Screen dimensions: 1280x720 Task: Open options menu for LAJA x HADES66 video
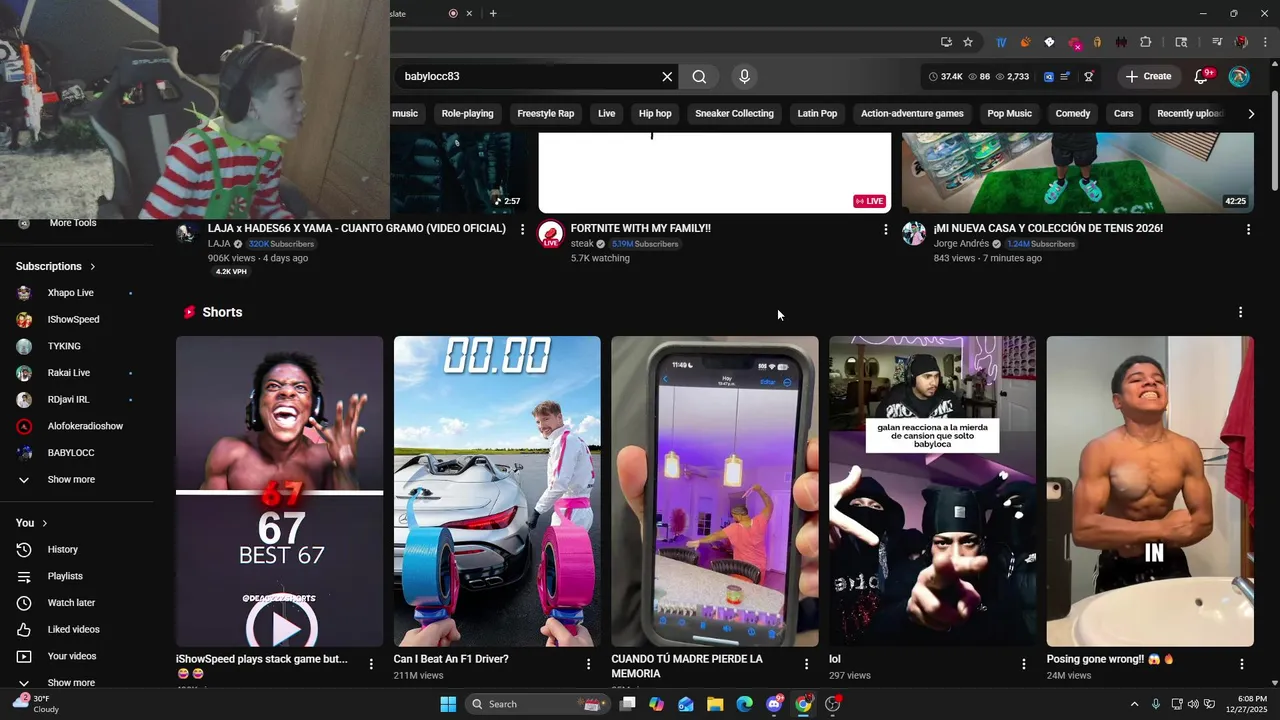point(522,230)
